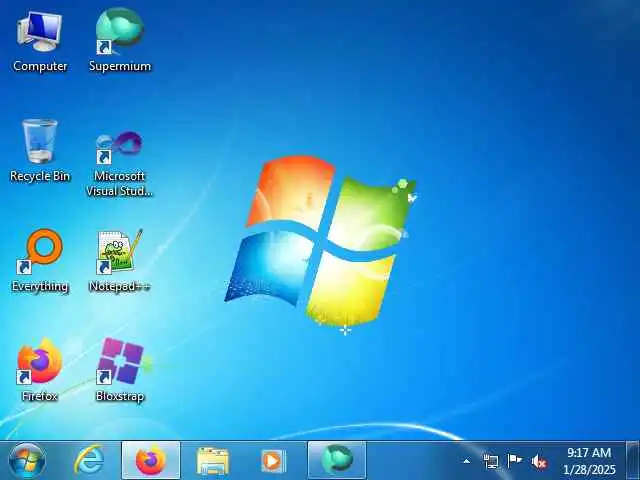640x480 pixels.
Task: Switch to Firefox on the taskbar
Action: click(x=151, y=461)
